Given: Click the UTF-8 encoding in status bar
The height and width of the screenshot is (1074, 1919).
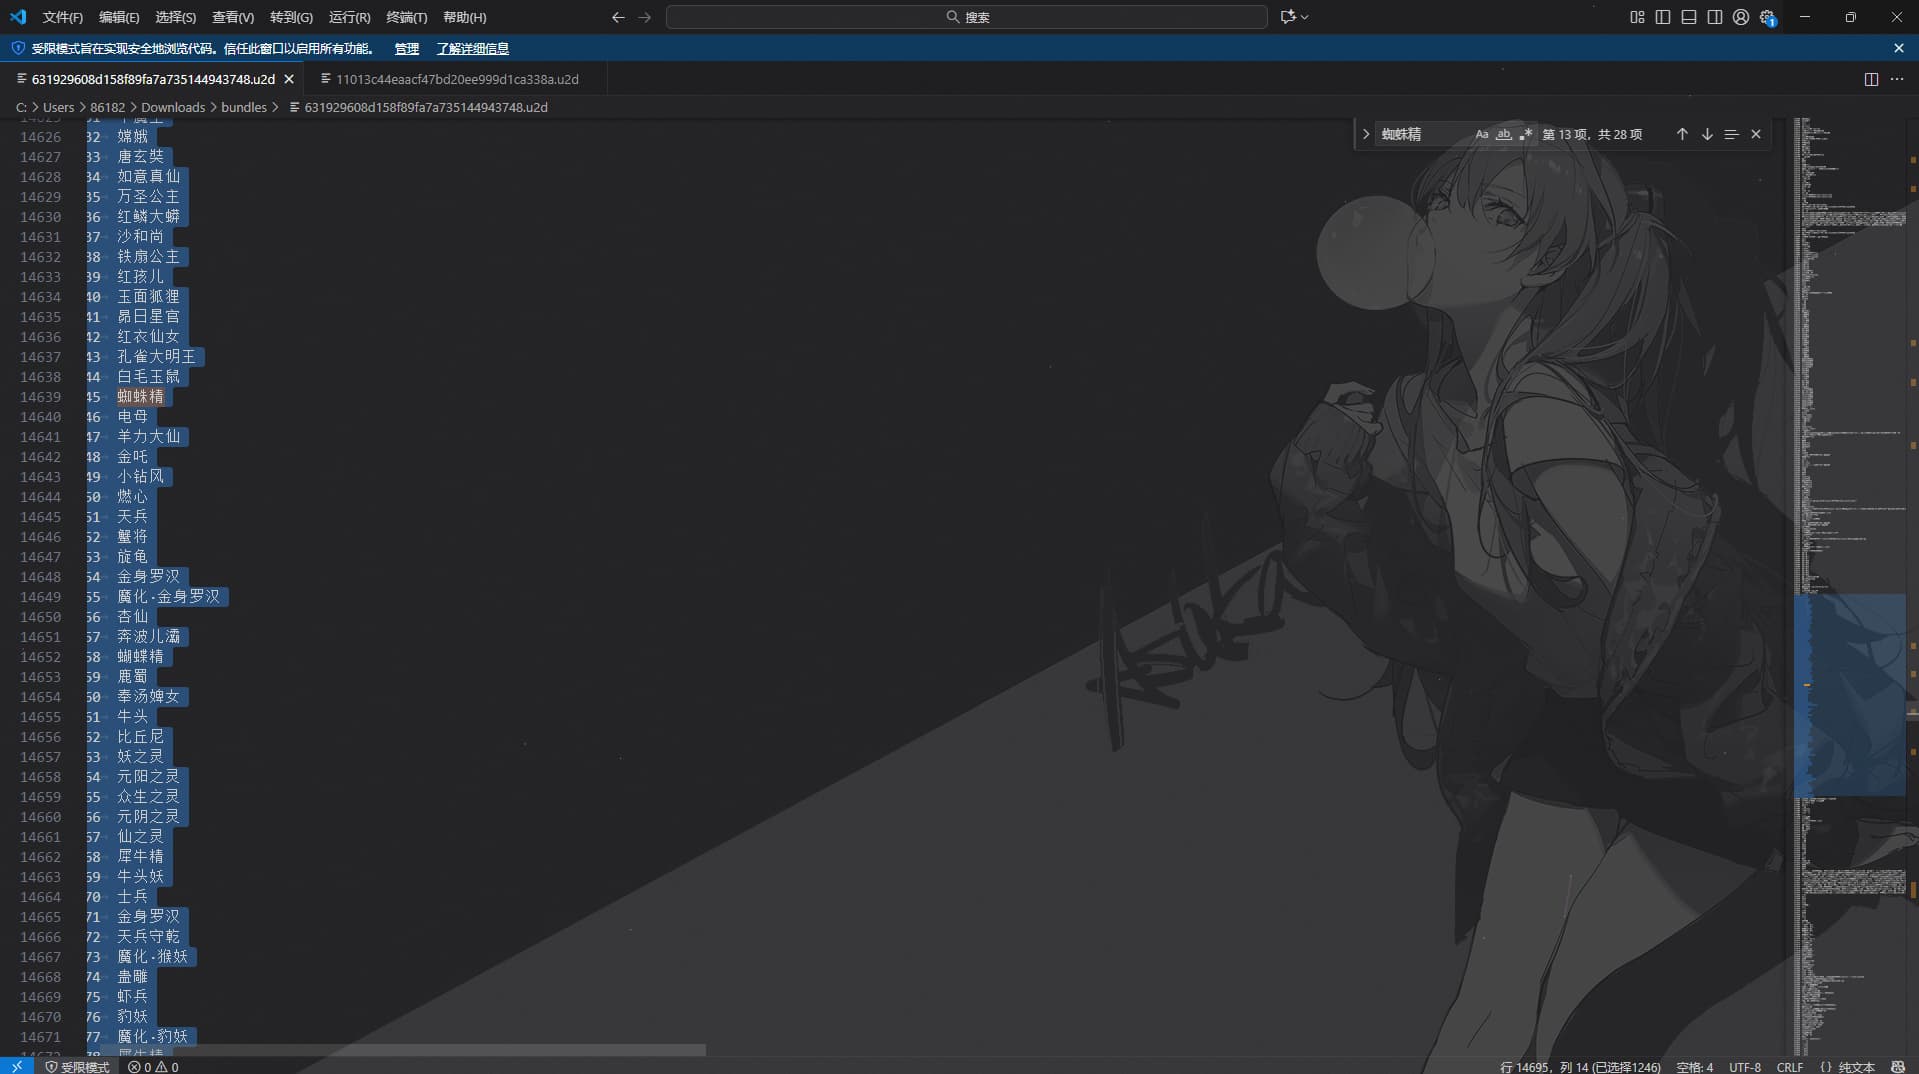Looking at the screenshot, I should (x=1745, y=1067).
